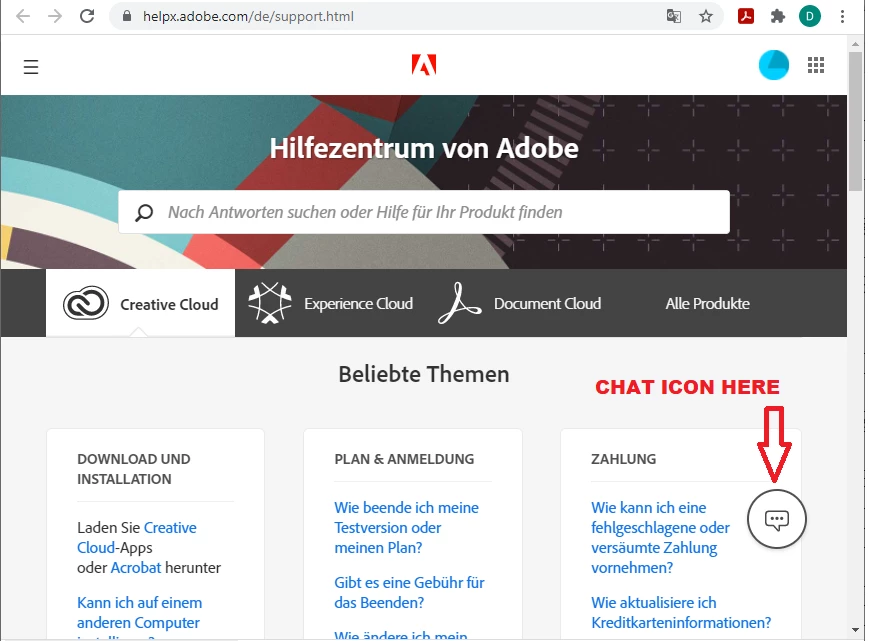Open the extensions puzzle piece menu
The image size is (872, 641).
coord(777,16)
